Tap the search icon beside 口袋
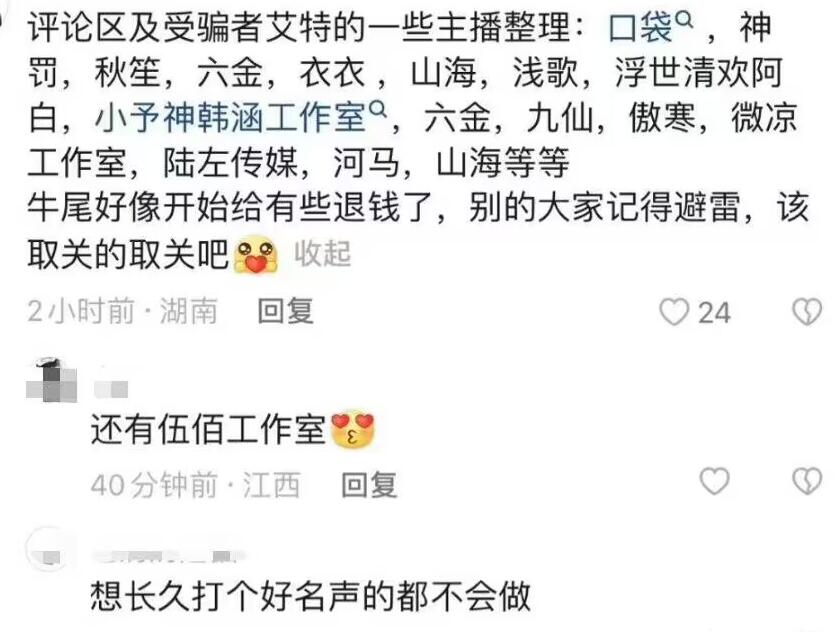 (x=684, y=20)
